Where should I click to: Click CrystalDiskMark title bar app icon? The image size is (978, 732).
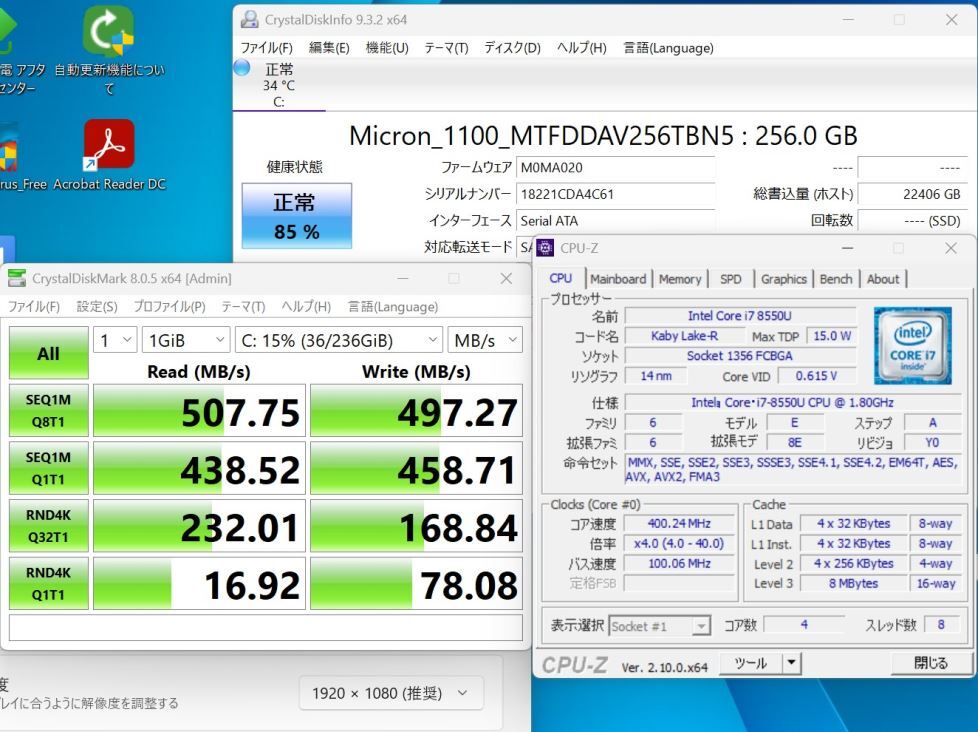coord(17,278)
